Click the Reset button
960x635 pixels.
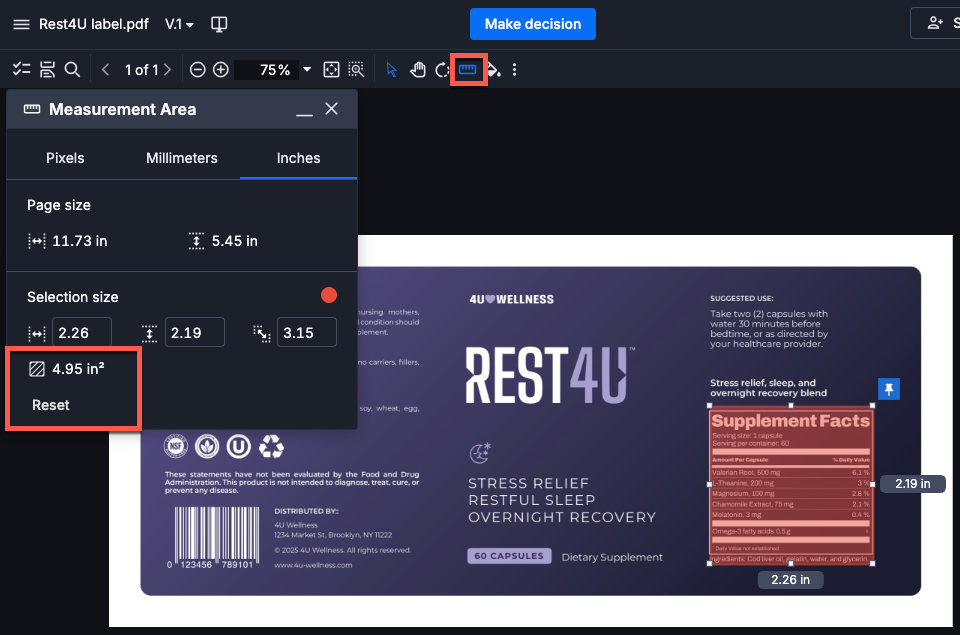[51, 405]
